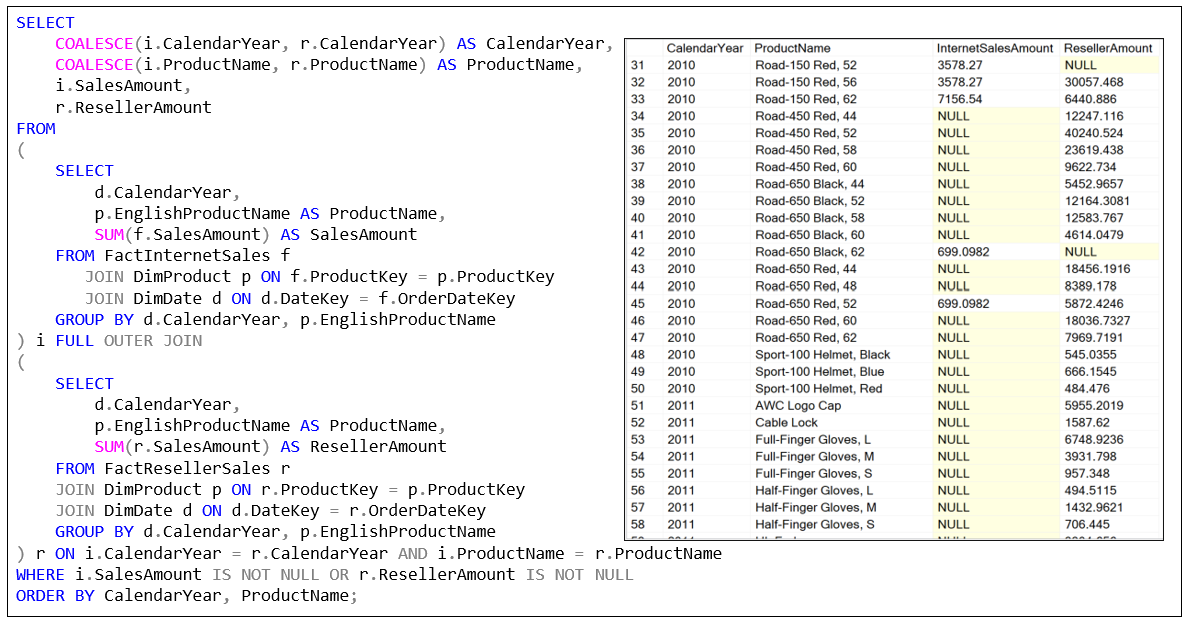Image resolution: width=1184 pixels, height=618 pixels.
Task: Click the NULL ResellerAmount cell in row 31
Action: click(x=1080, y=65)
